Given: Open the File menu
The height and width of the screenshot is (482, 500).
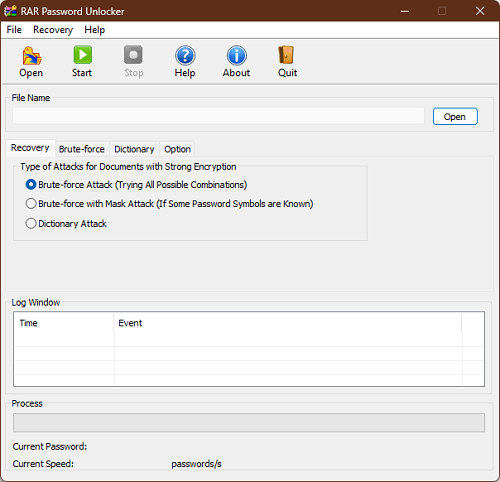Looking at the screenshot, I should (14, 30).
